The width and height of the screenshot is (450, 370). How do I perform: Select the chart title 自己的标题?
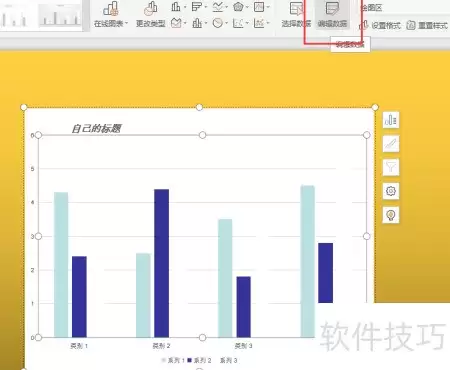pyautogui.click(x=97, y=128)
